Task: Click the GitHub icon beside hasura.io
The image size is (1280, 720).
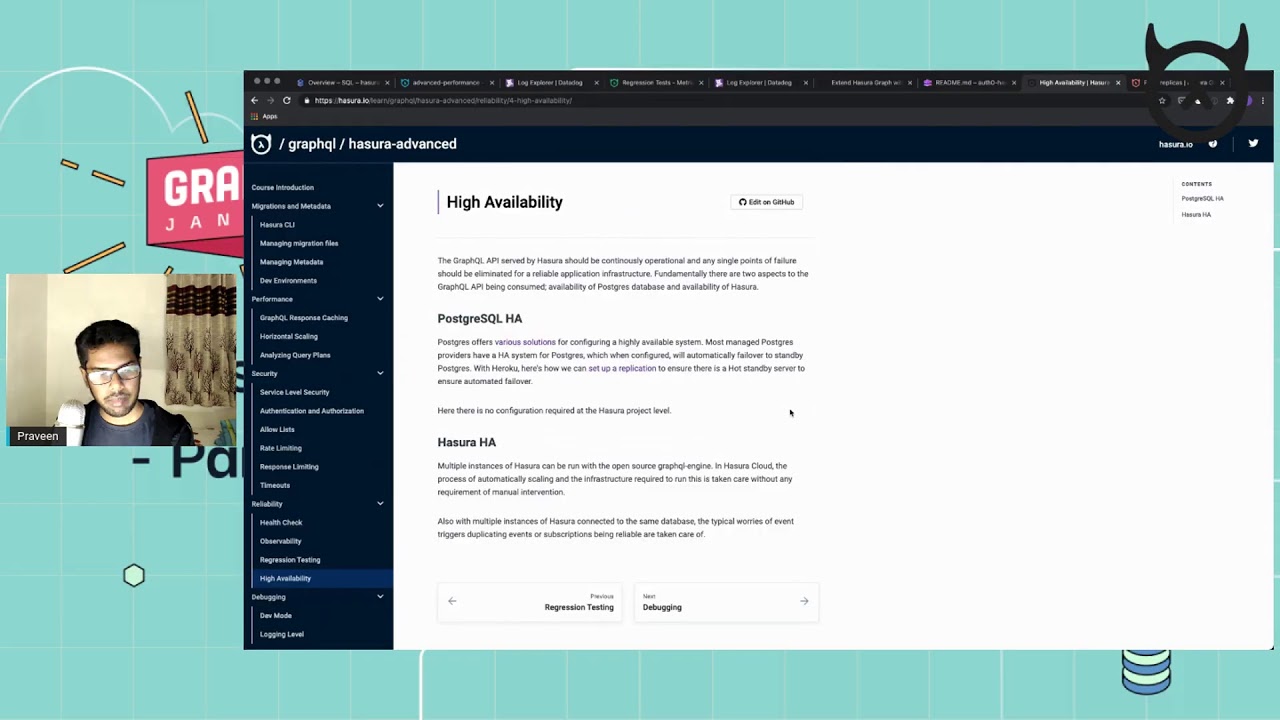Action: [1213, 144]
